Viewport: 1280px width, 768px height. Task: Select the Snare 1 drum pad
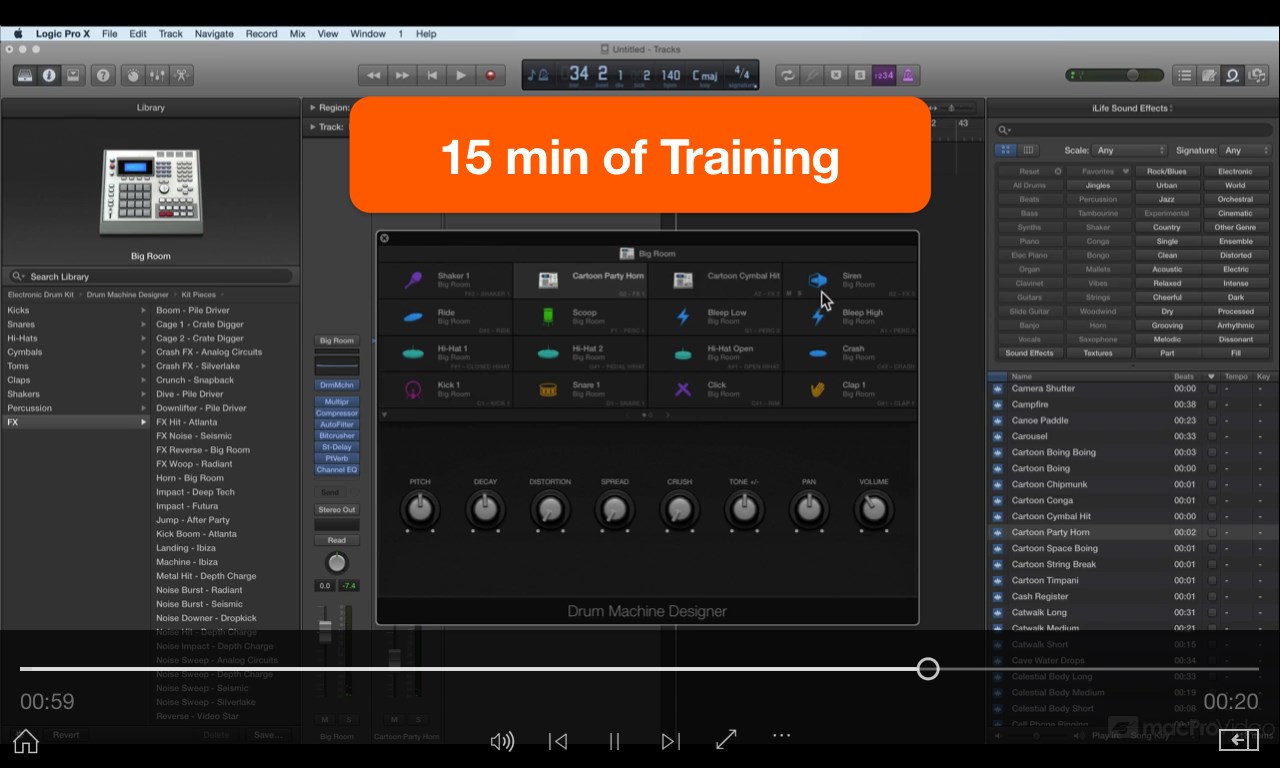(x=581, y=389)
